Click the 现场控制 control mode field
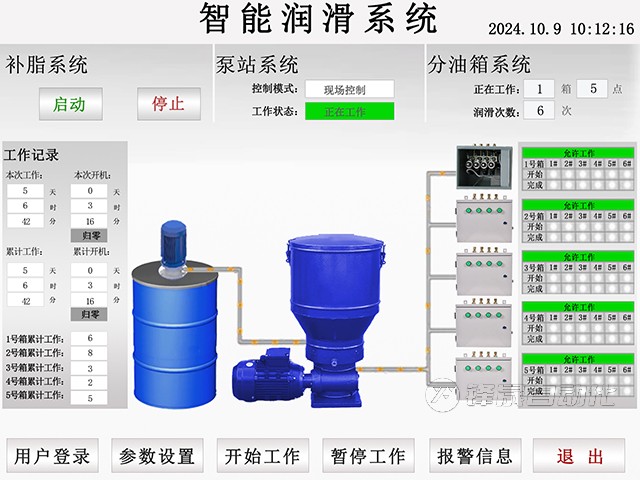This screenshot has height=480, width=640. [349, 90]
